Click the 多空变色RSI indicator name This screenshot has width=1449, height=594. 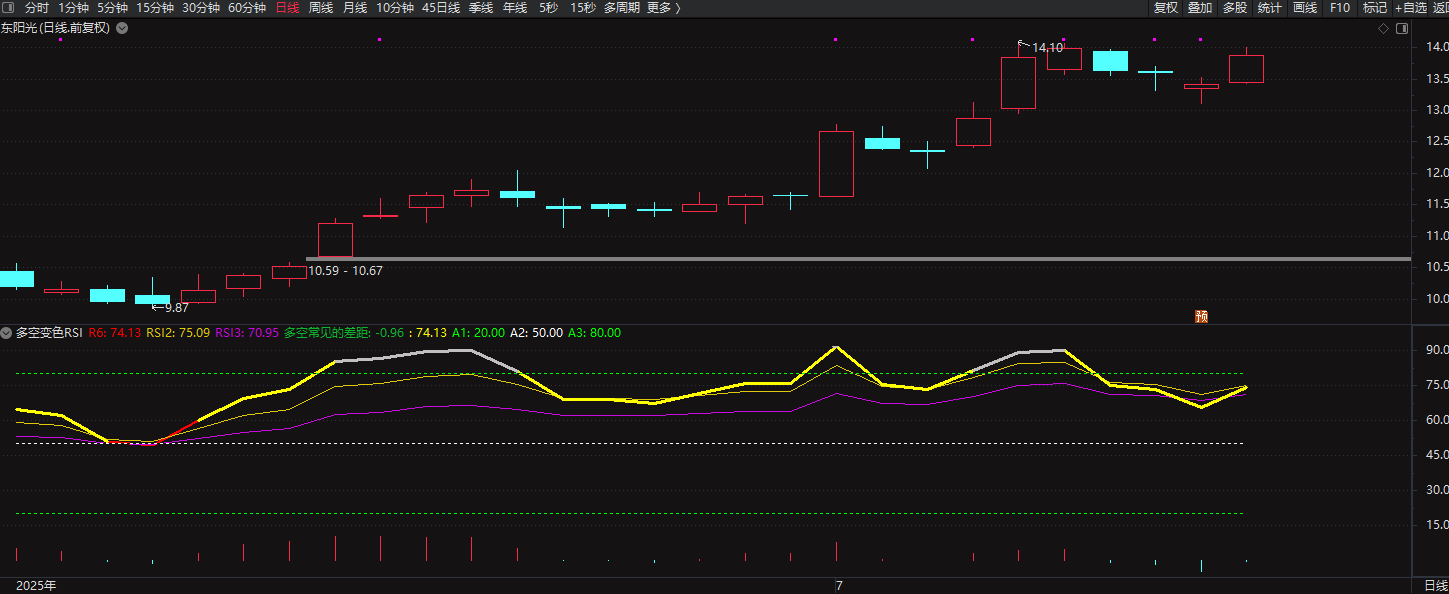tap(50, 333)
